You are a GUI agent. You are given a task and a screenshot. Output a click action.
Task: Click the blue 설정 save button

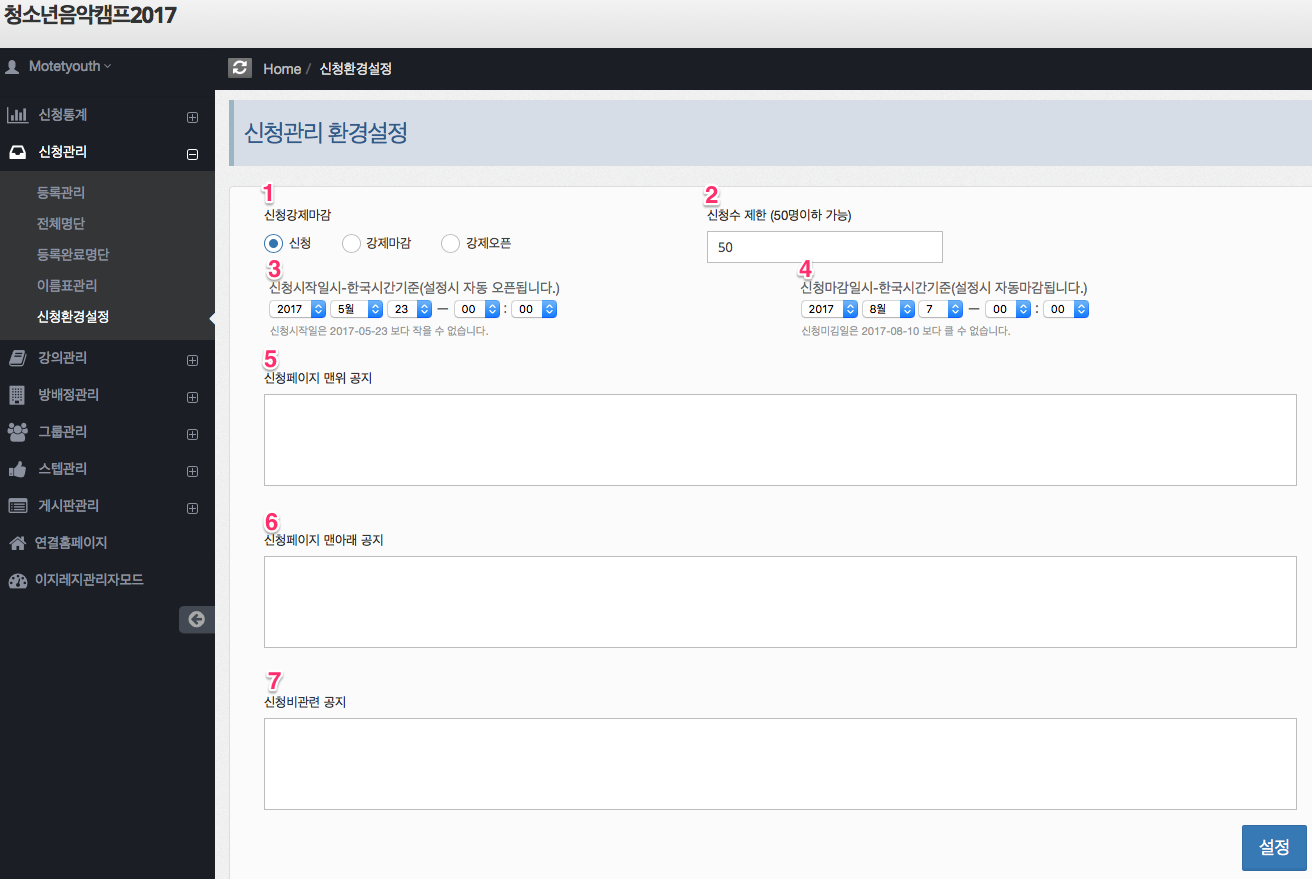coord(1274,847)
